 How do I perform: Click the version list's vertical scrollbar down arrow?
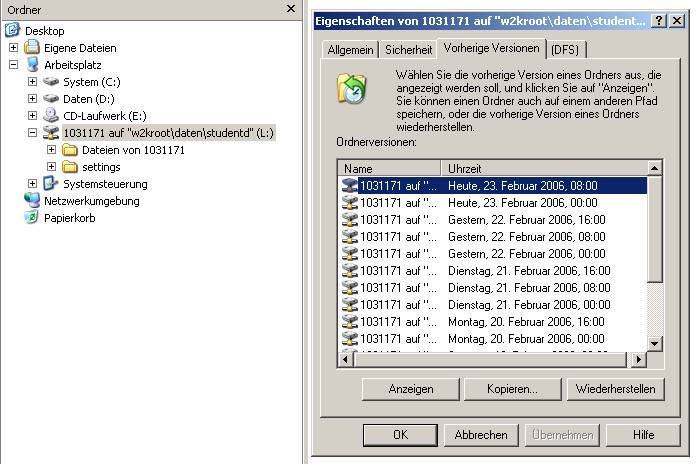tap(655, 343)
